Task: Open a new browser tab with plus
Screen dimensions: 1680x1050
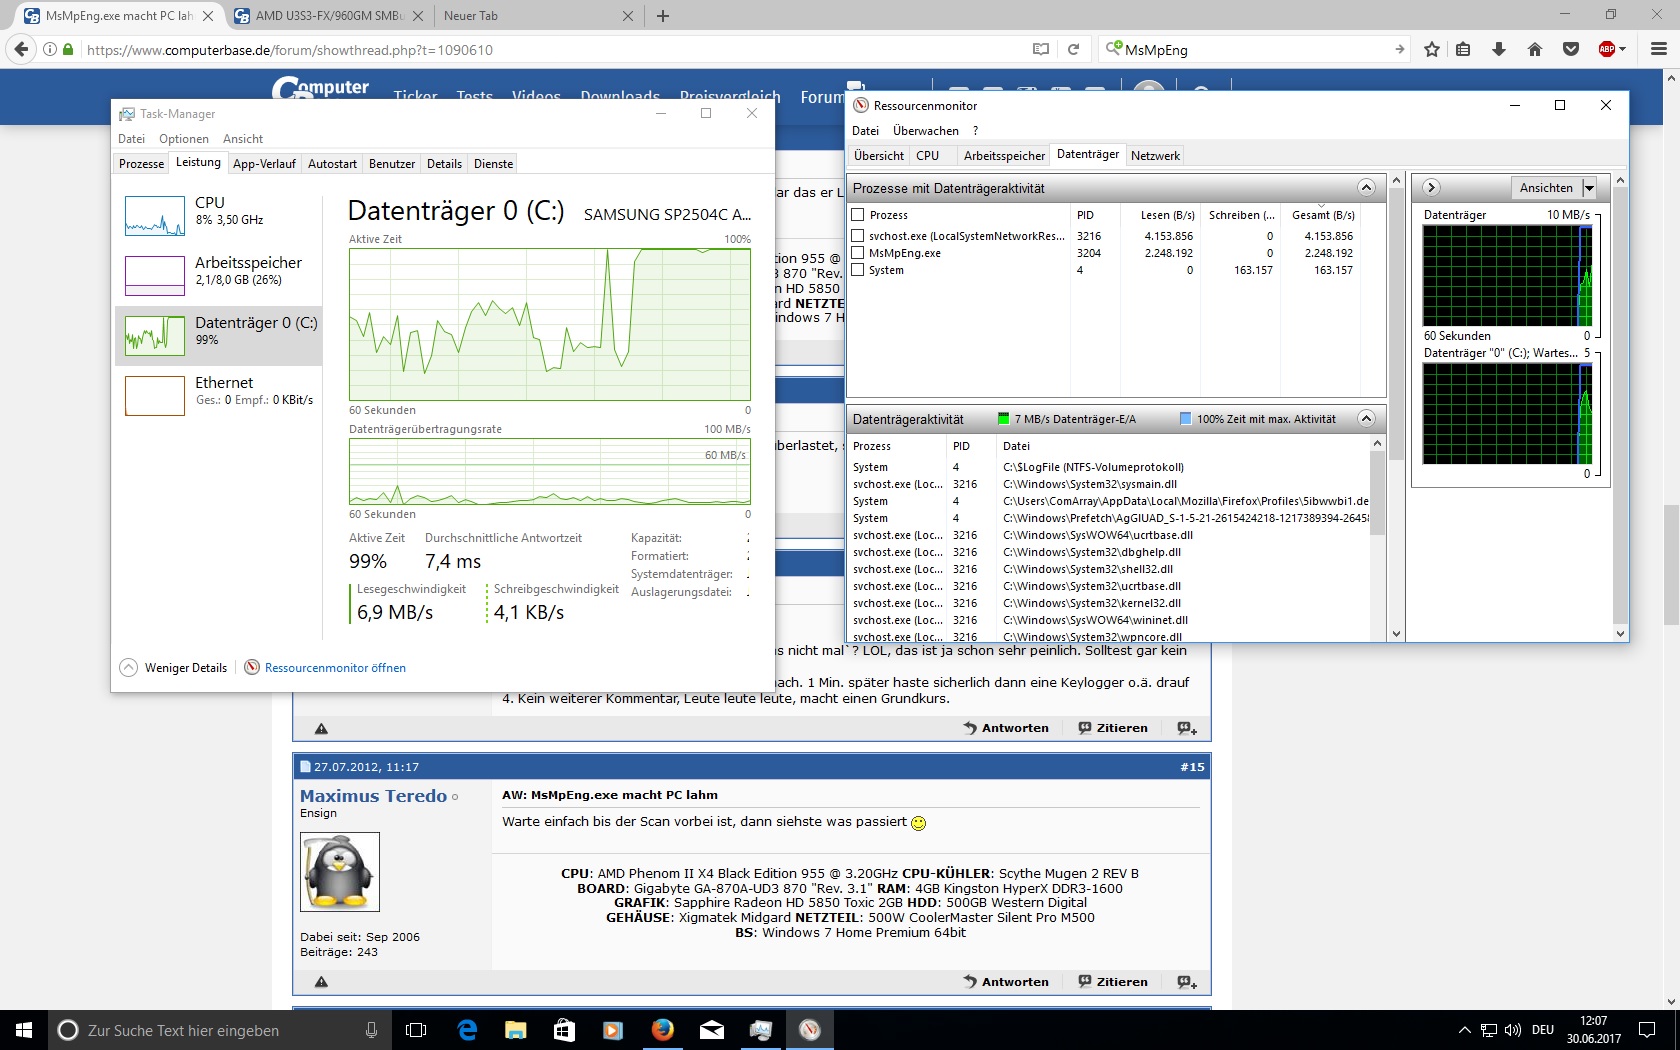Action: [663, 16]
